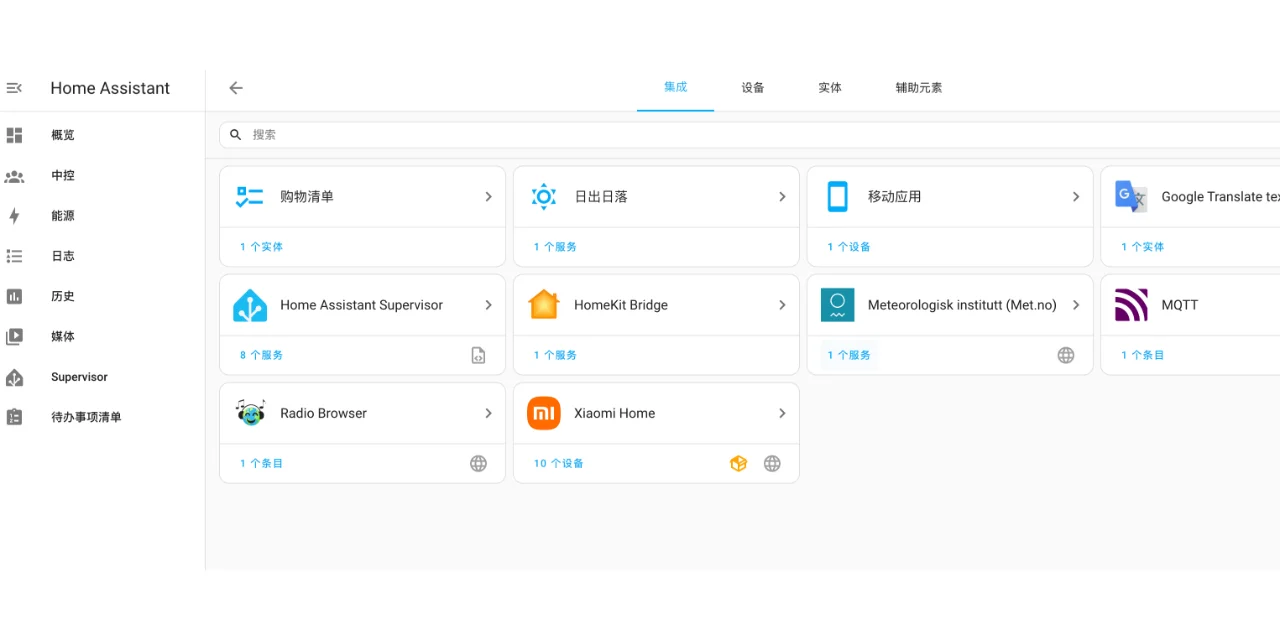Screen dimensions: 1280x640
Task: Collapse the sidebar with the hamburger icon
Action: click(14, 88)
